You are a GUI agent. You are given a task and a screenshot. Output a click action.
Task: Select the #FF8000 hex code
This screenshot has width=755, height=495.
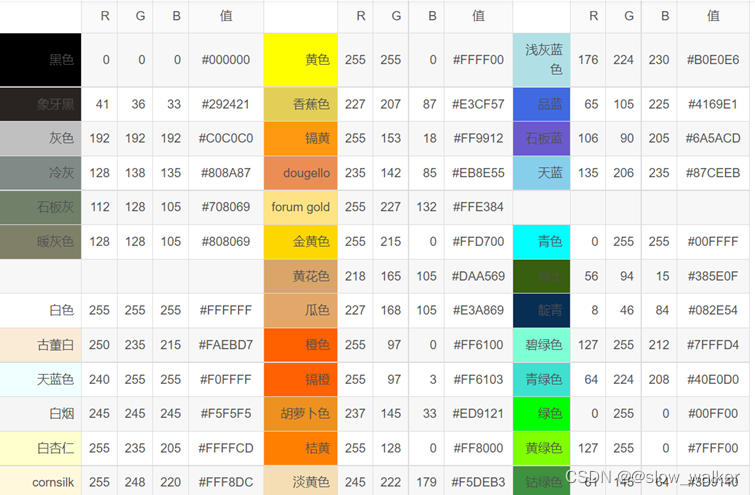pos(478,448)
